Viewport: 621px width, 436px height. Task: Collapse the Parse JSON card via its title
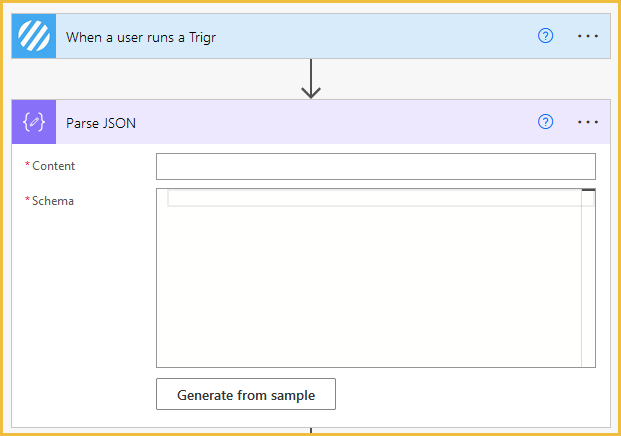coord(101,123)
